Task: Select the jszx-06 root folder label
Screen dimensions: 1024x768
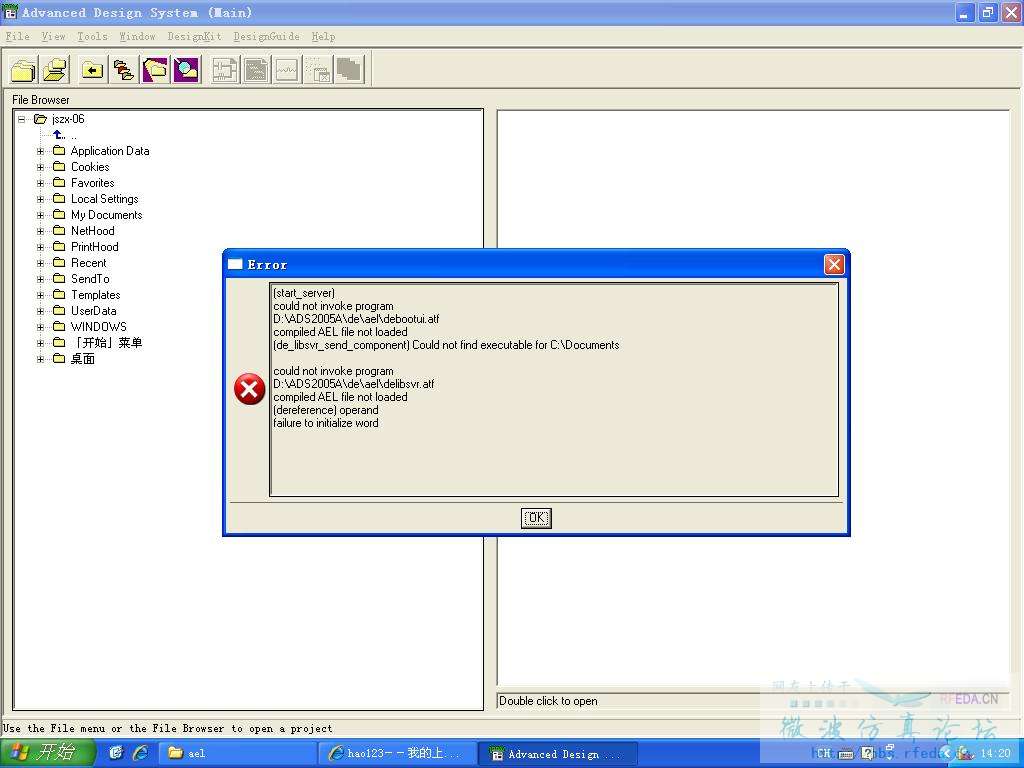Action: 69,119
